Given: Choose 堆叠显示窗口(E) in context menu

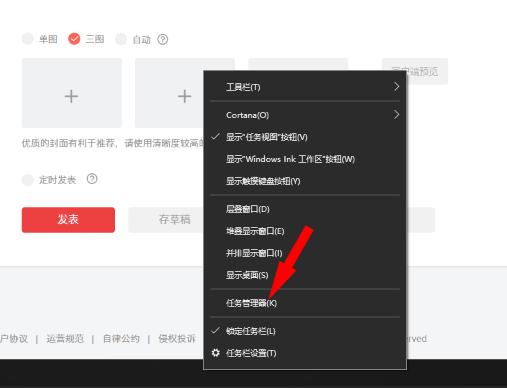Looking at the screenshot, I should pos(305,231).
